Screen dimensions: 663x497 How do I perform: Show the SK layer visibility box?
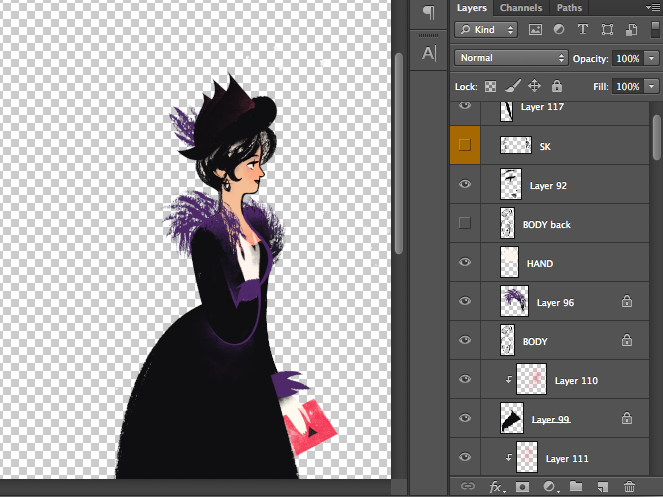(465, 145)
